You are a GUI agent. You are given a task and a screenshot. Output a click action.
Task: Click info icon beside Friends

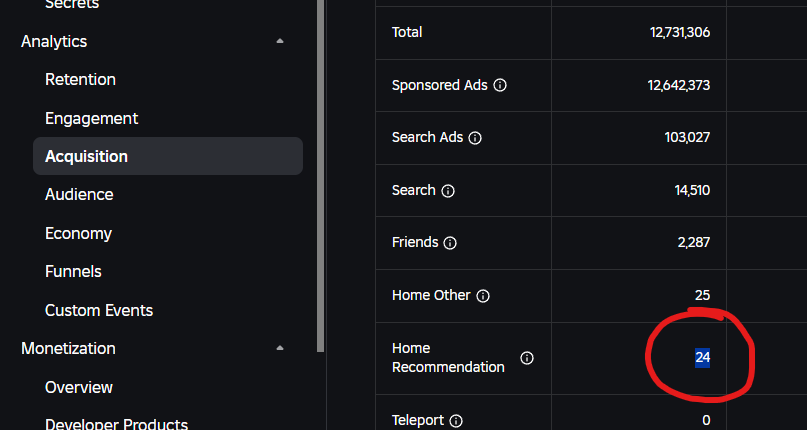tap(450, 243)
